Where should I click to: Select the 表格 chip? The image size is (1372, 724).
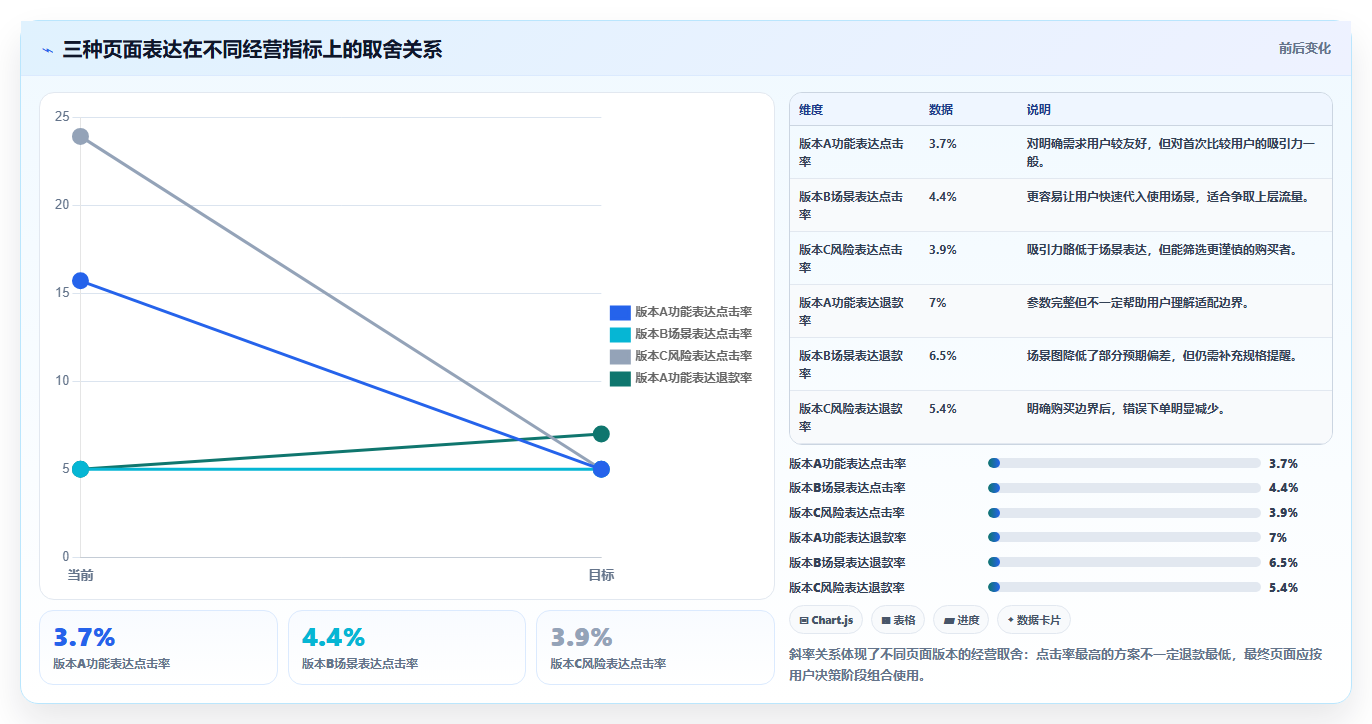pos(898,620)
